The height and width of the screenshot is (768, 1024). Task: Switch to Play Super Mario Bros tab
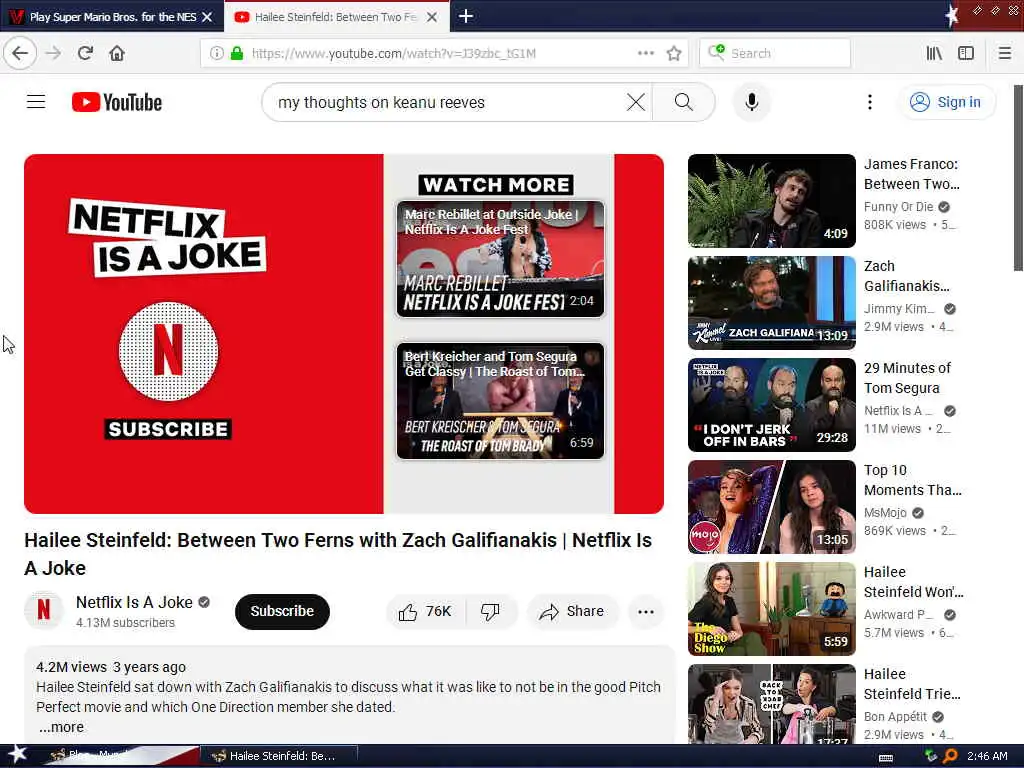[x=111, y=17]
